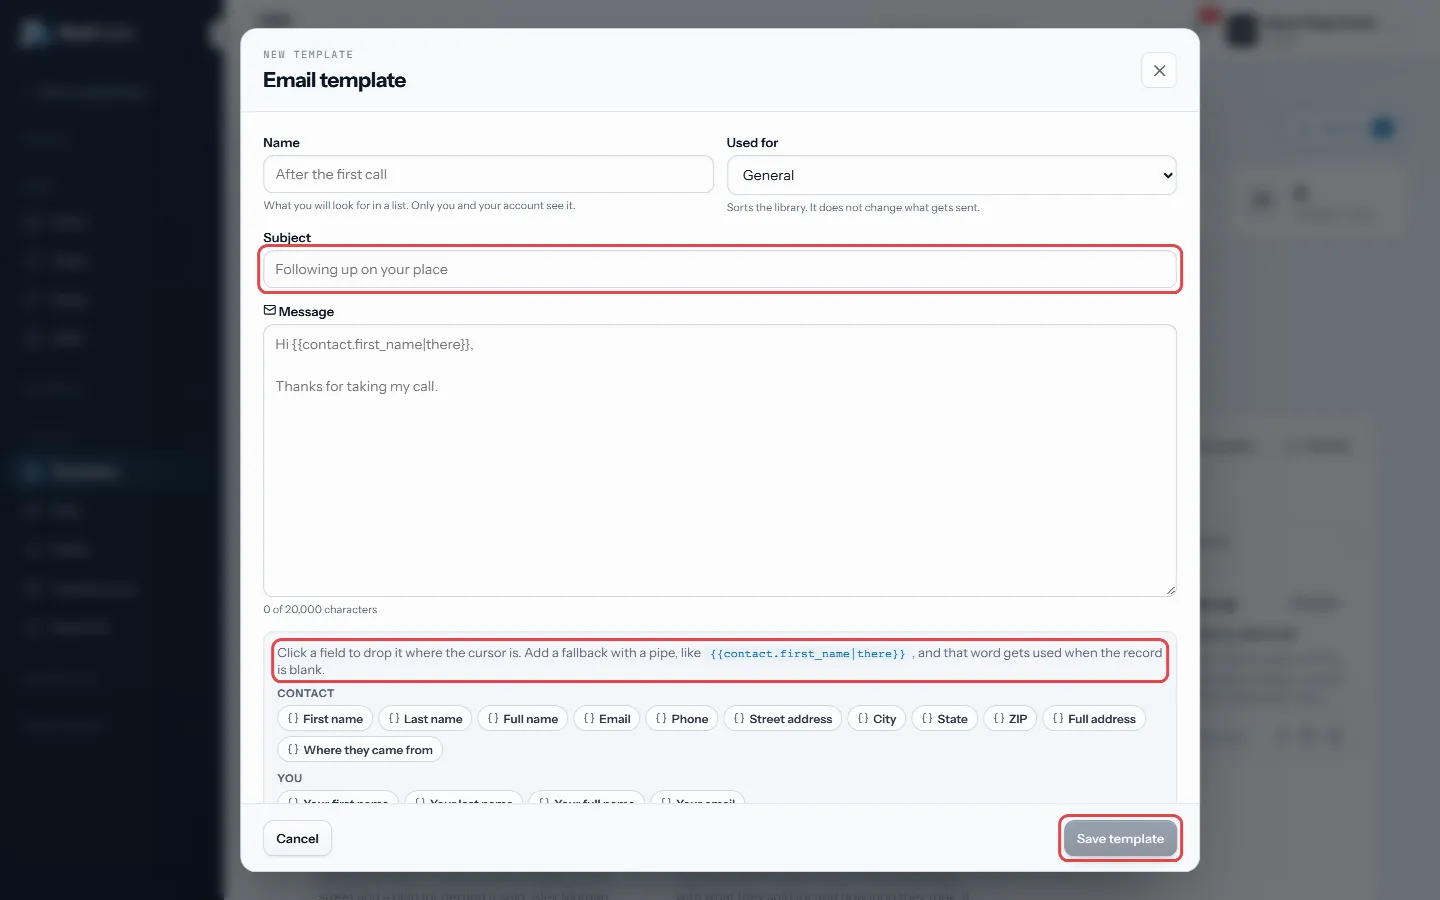
Task: Insert the Full address field chip
Action: 1094,719
